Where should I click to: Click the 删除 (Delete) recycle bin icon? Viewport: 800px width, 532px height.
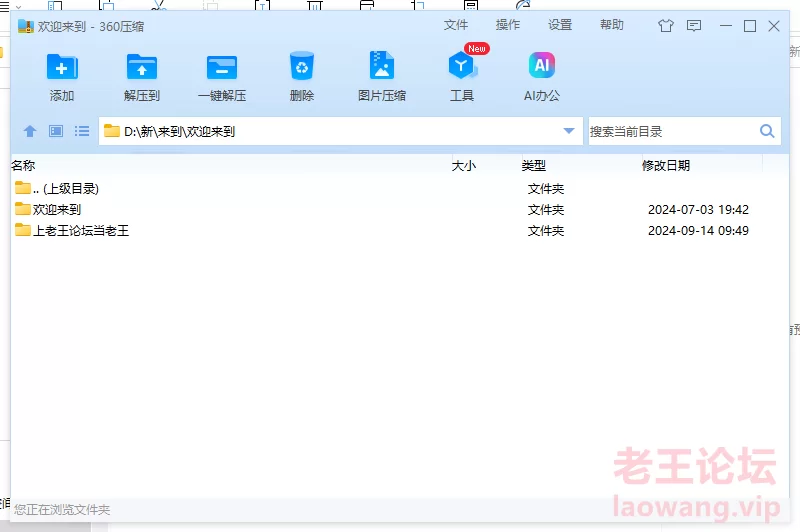[302, 66]
